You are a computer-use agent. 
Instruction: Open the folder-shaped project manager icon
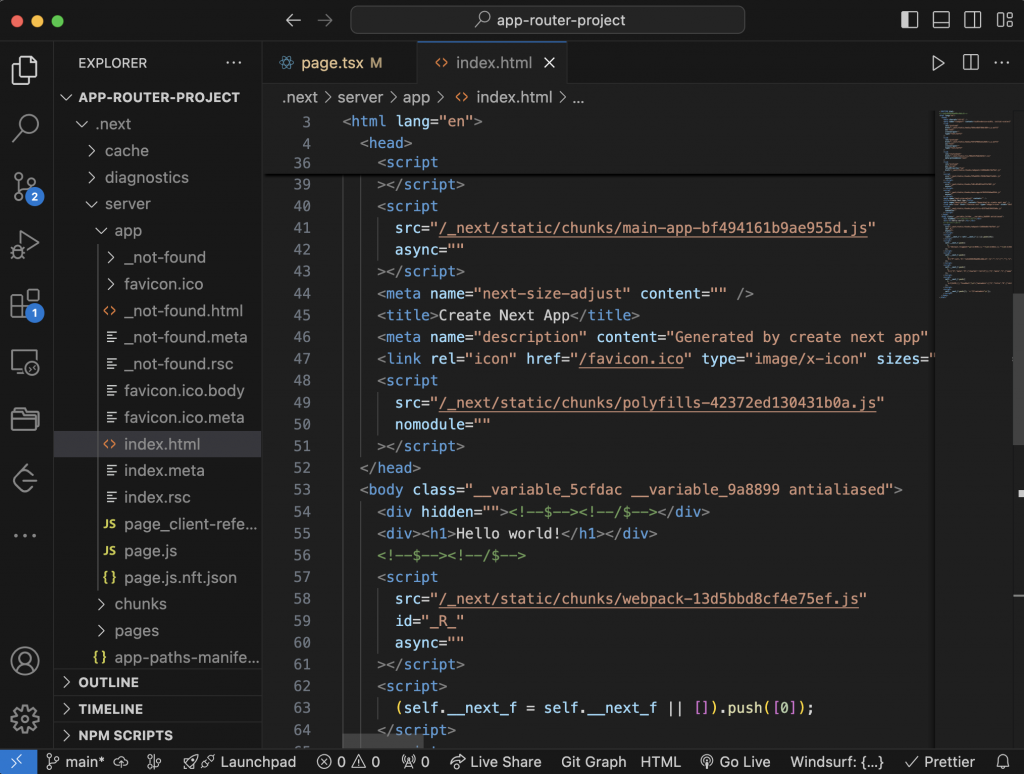(25, 419)
